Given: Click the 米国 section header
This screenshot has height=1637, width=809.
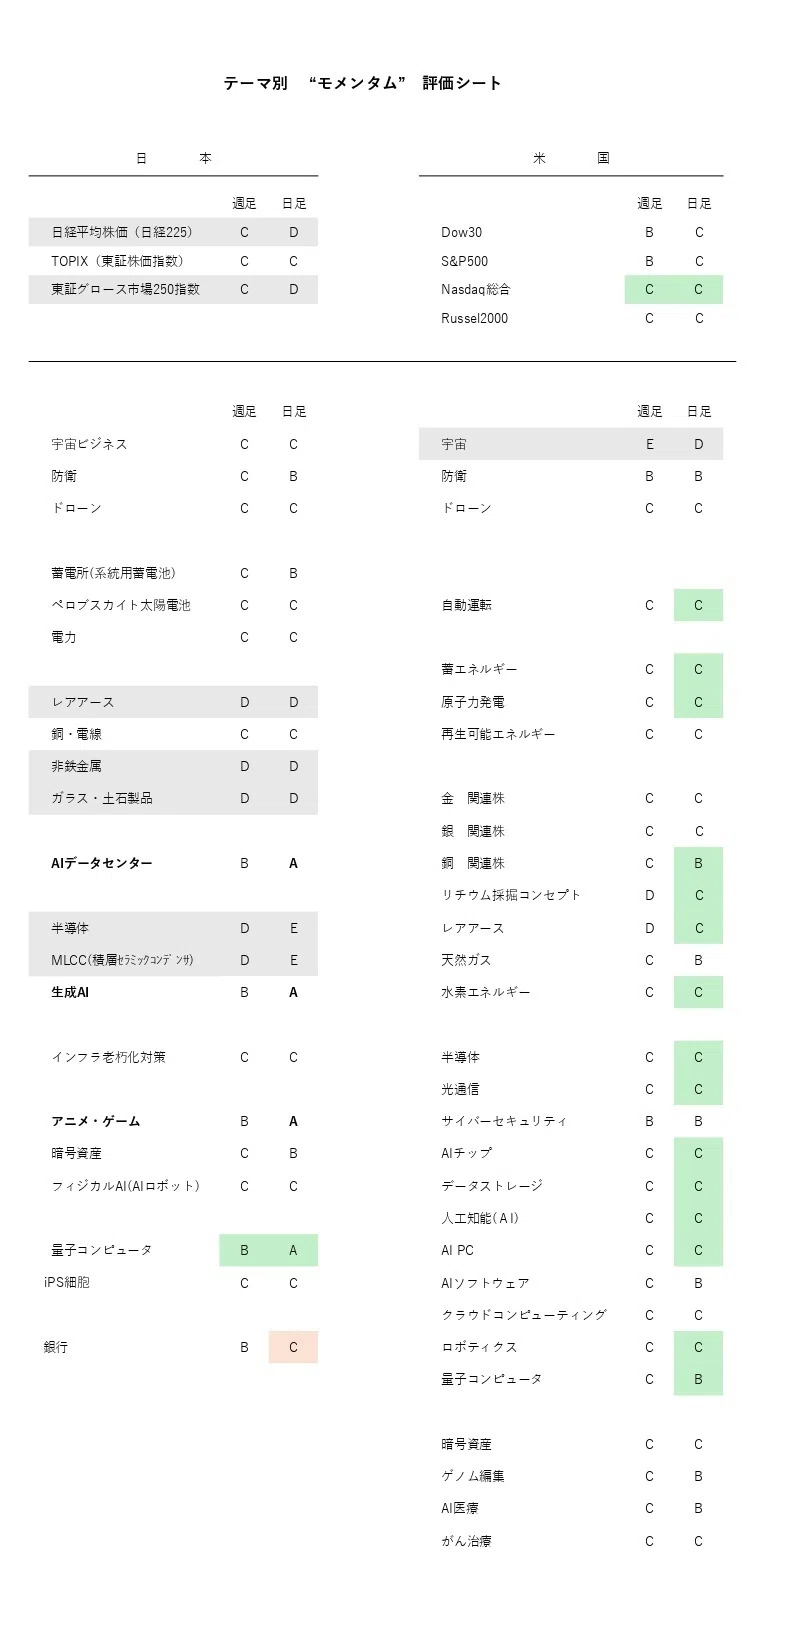Looking at the screenshot, I should 571,158.
